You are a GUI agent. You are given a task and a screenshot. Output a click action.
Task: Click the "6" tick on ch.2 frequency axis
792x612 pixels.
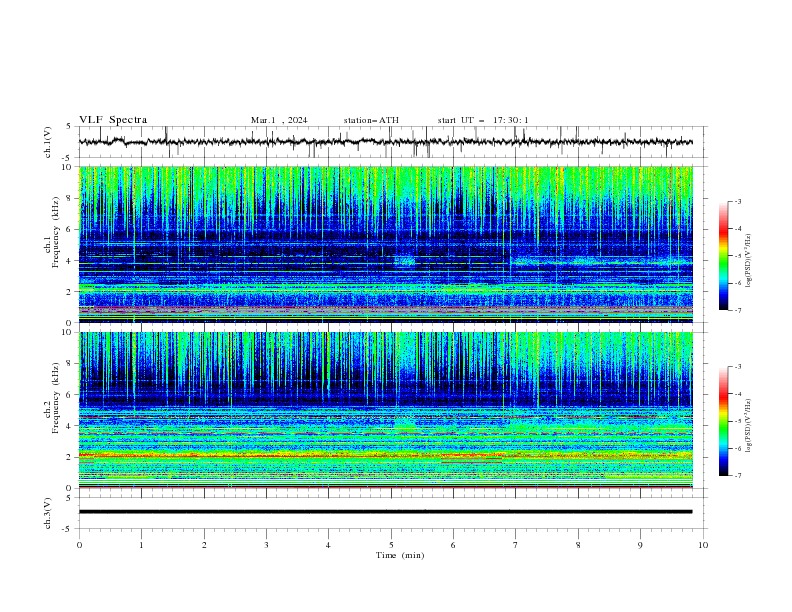click(x=71, y=395)
